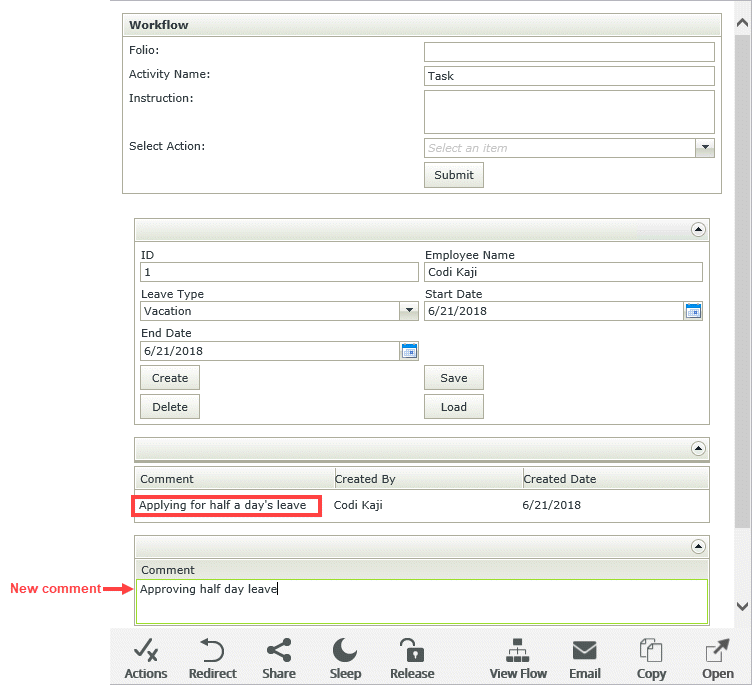This screenshot has height=685, width=752.
Task: Click the Copy icon
Action: click(651, 658)
